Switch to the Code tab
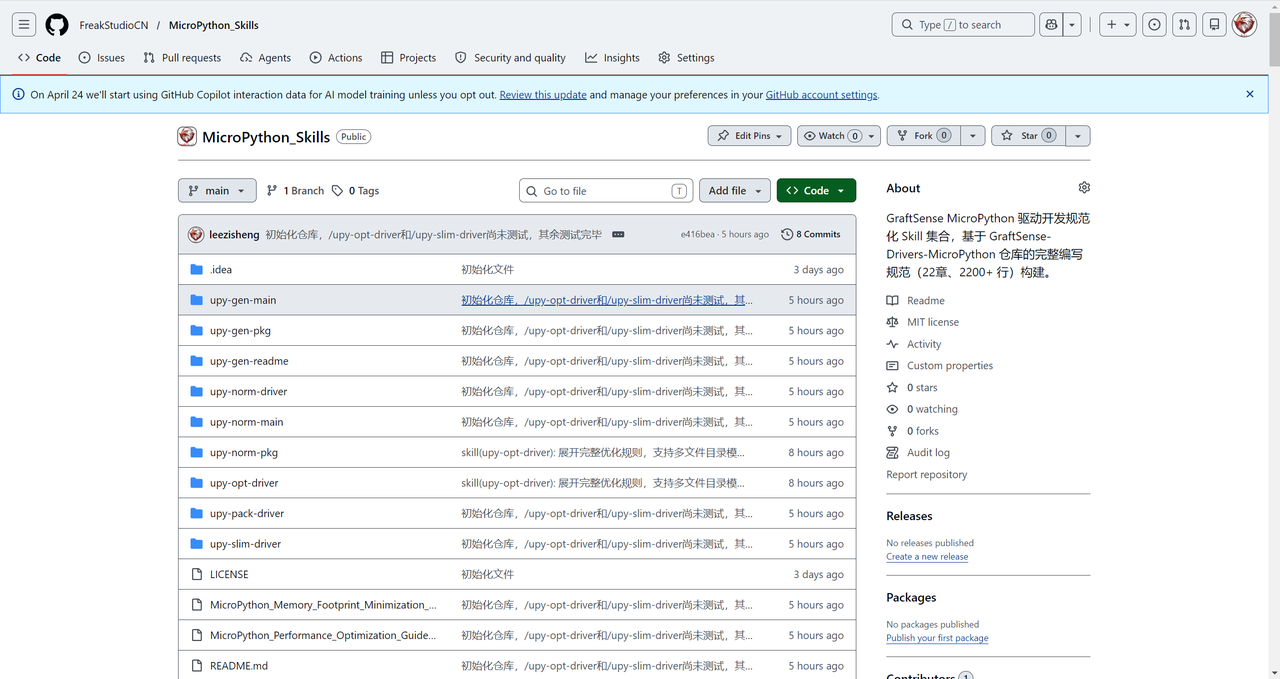 [39, 58]
